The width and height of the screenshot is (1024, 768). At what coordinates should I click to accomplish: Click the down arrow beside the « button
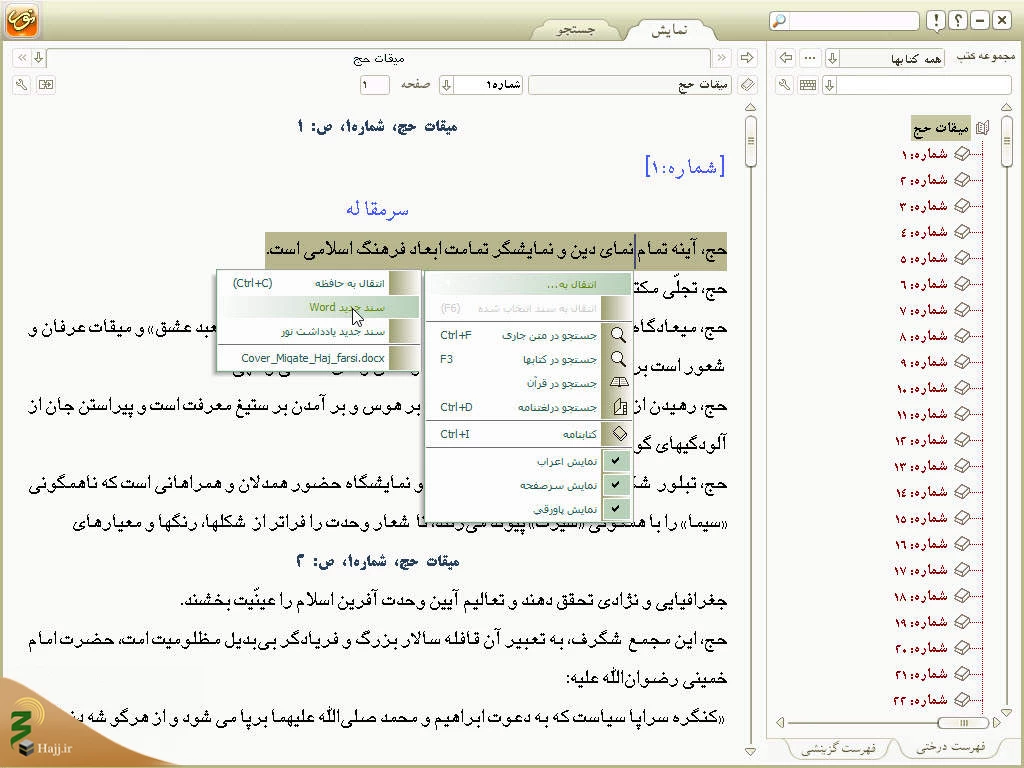click(39, 58)
